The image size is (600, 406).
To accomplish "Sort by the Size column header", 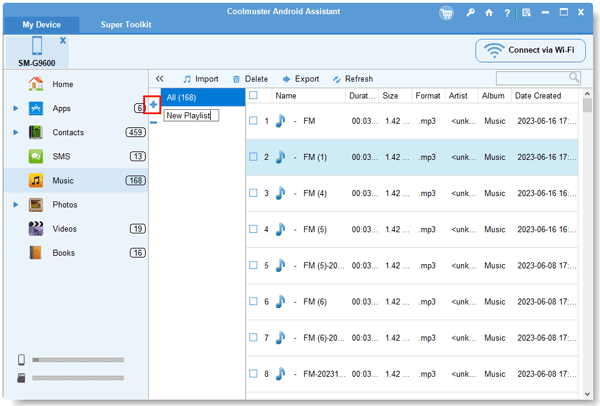I will [395, 96].
